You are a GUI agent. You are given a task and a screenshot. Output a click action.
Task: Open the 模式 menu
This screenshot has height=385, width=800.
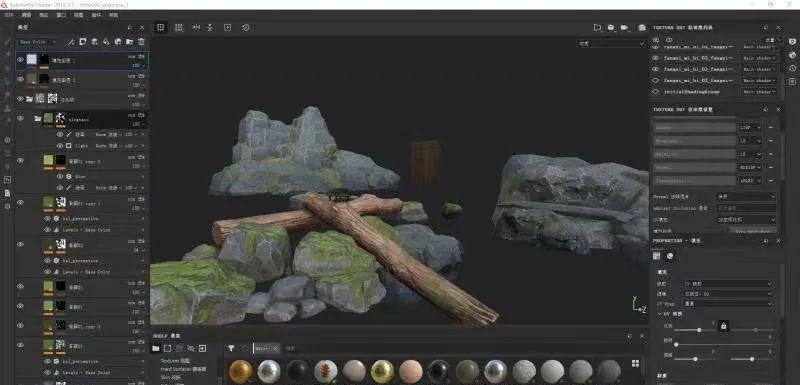coord(43,15)
